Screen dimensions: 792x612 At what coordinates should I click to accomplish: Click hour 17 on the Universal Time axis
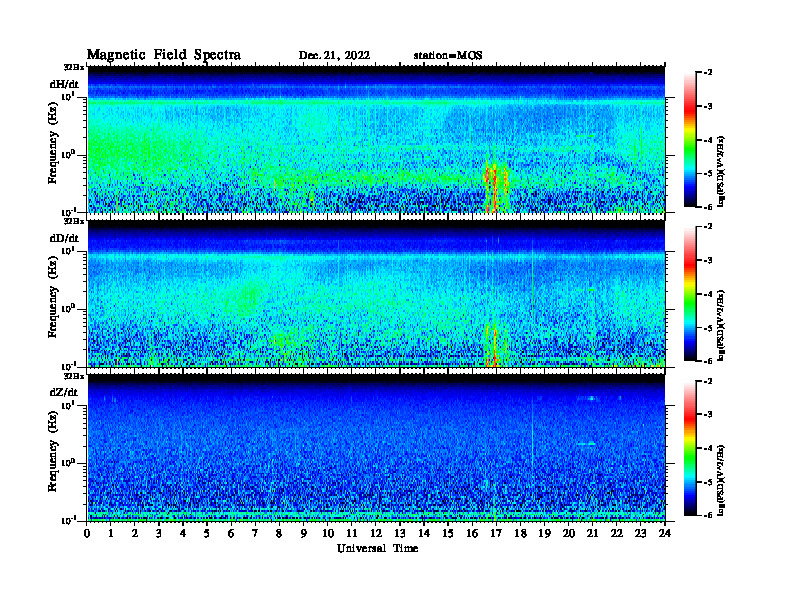click(x=496, y=534)
